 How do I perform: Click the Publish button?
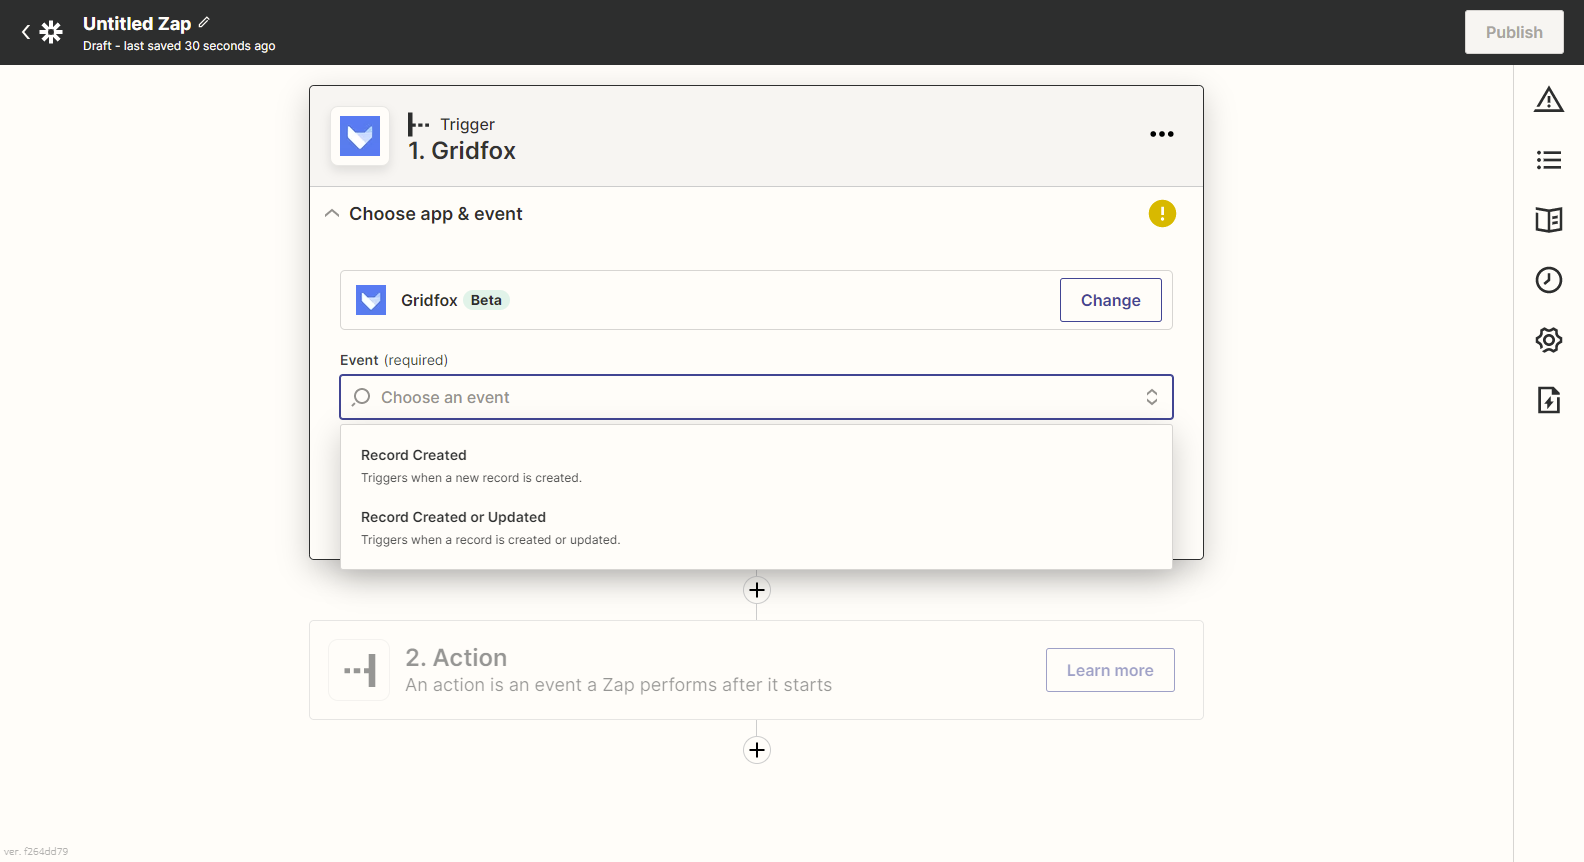point(1513,32)
